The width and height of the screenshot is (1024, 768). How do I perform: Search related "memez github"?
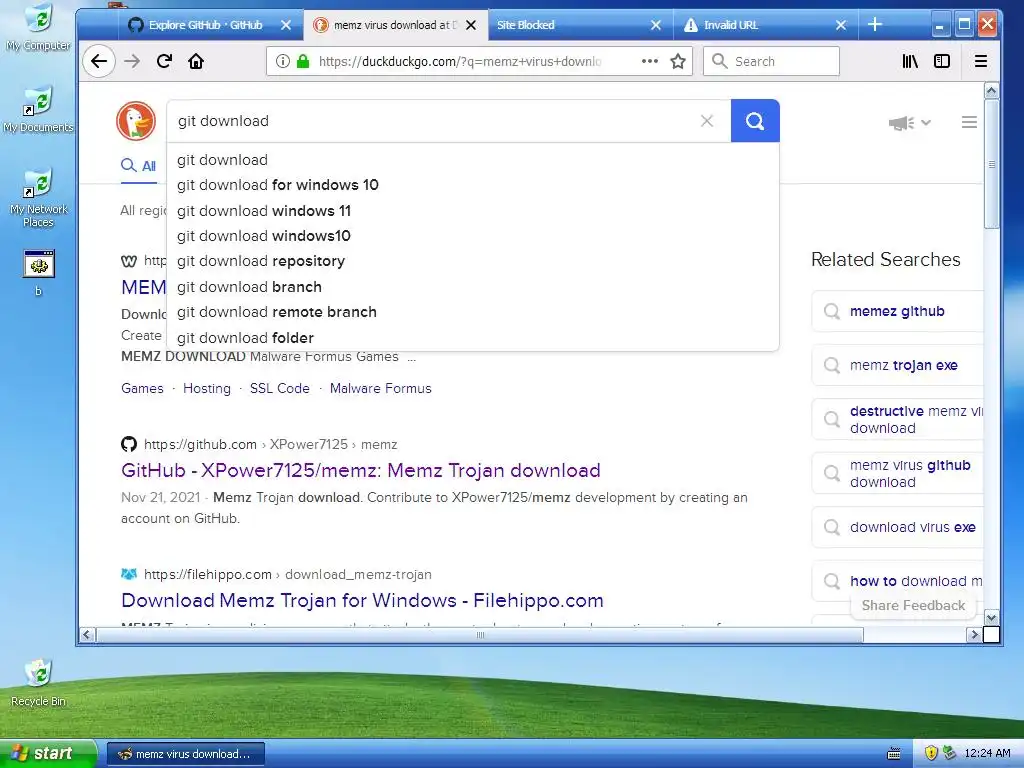[x=897, y=312]
